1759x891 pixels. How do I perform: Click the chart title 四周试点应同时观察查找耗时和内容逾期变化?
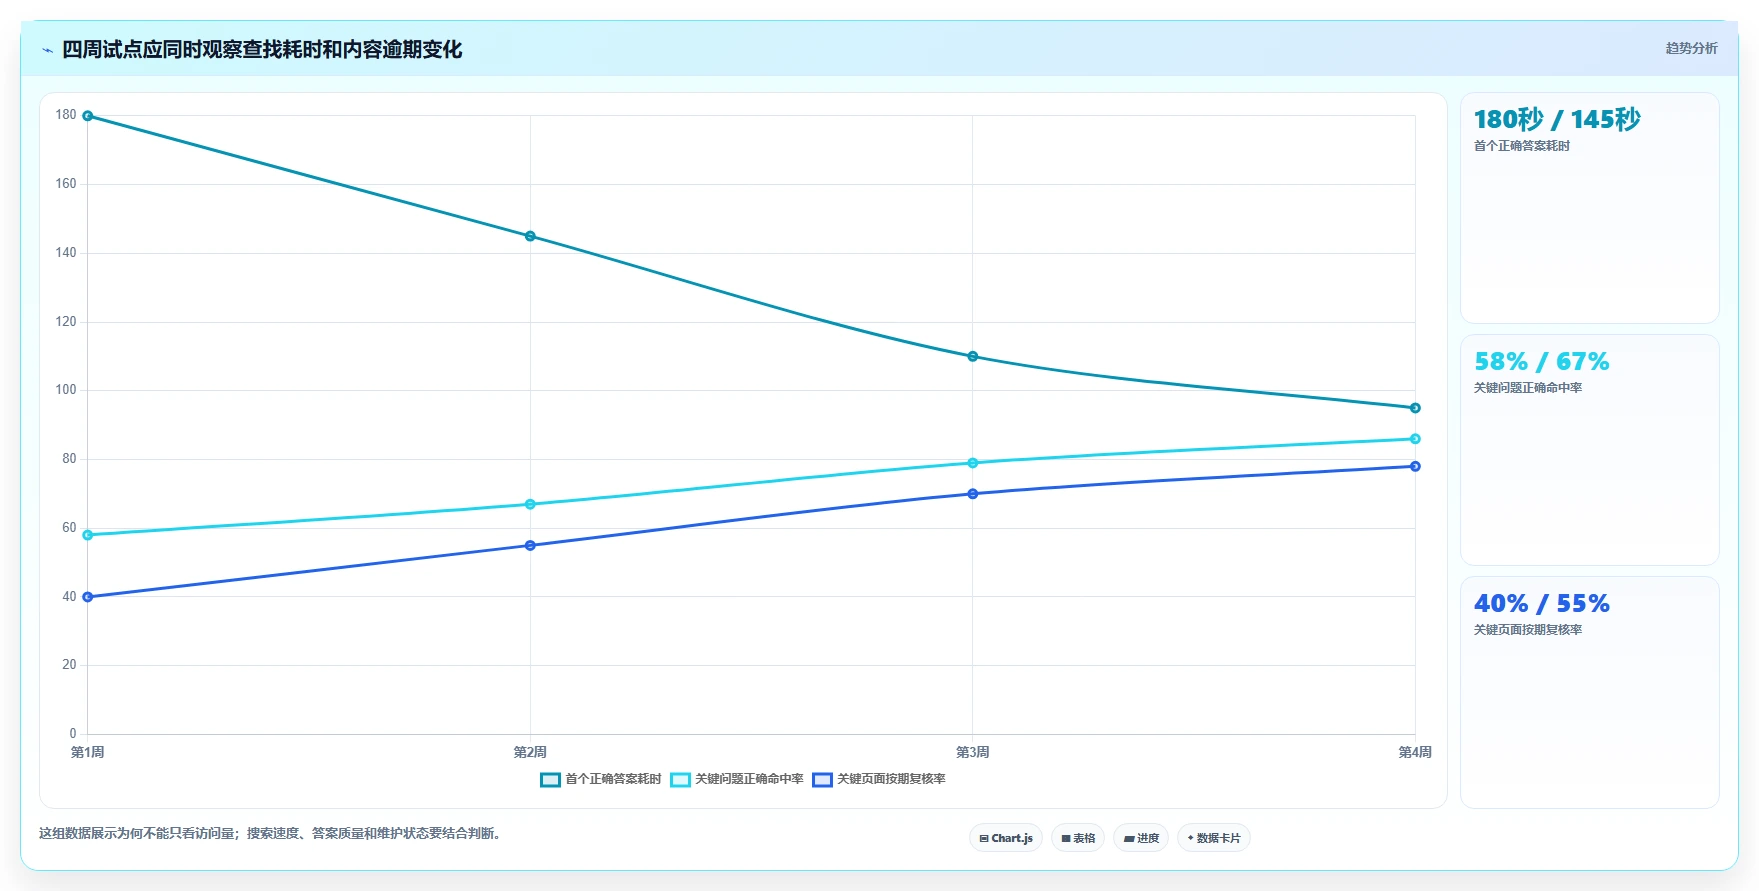click(262, 50)
